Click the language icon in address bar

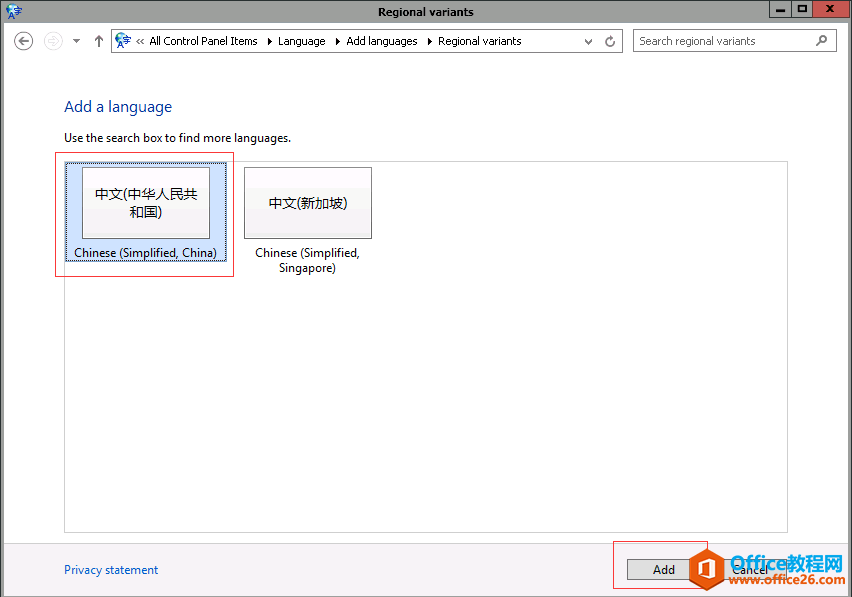click(x=123, y=40)
